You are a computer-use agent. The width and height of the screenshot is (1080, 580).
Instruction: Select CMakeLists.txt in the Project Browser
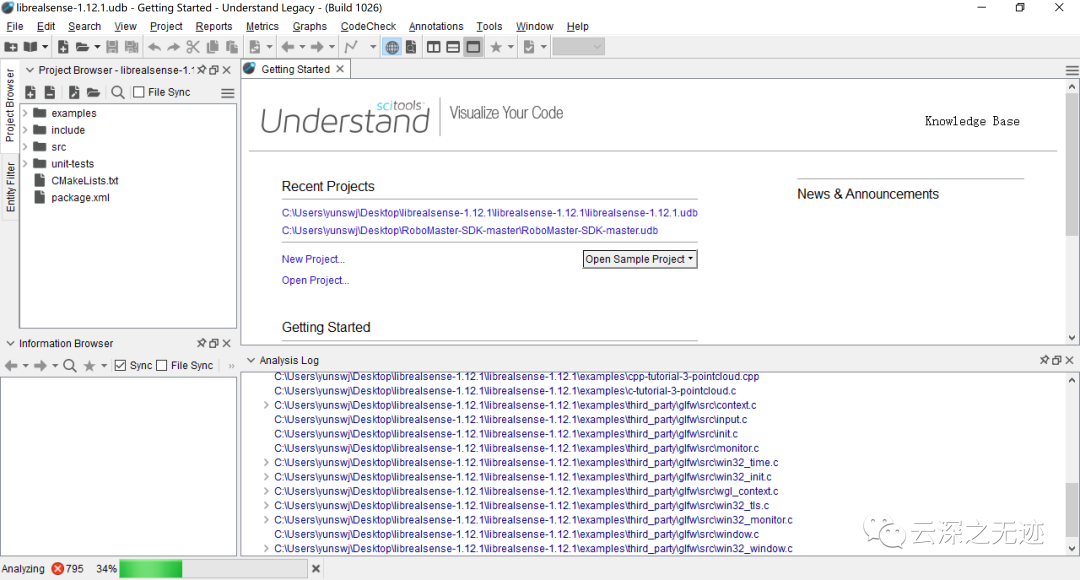coord(85,180)
